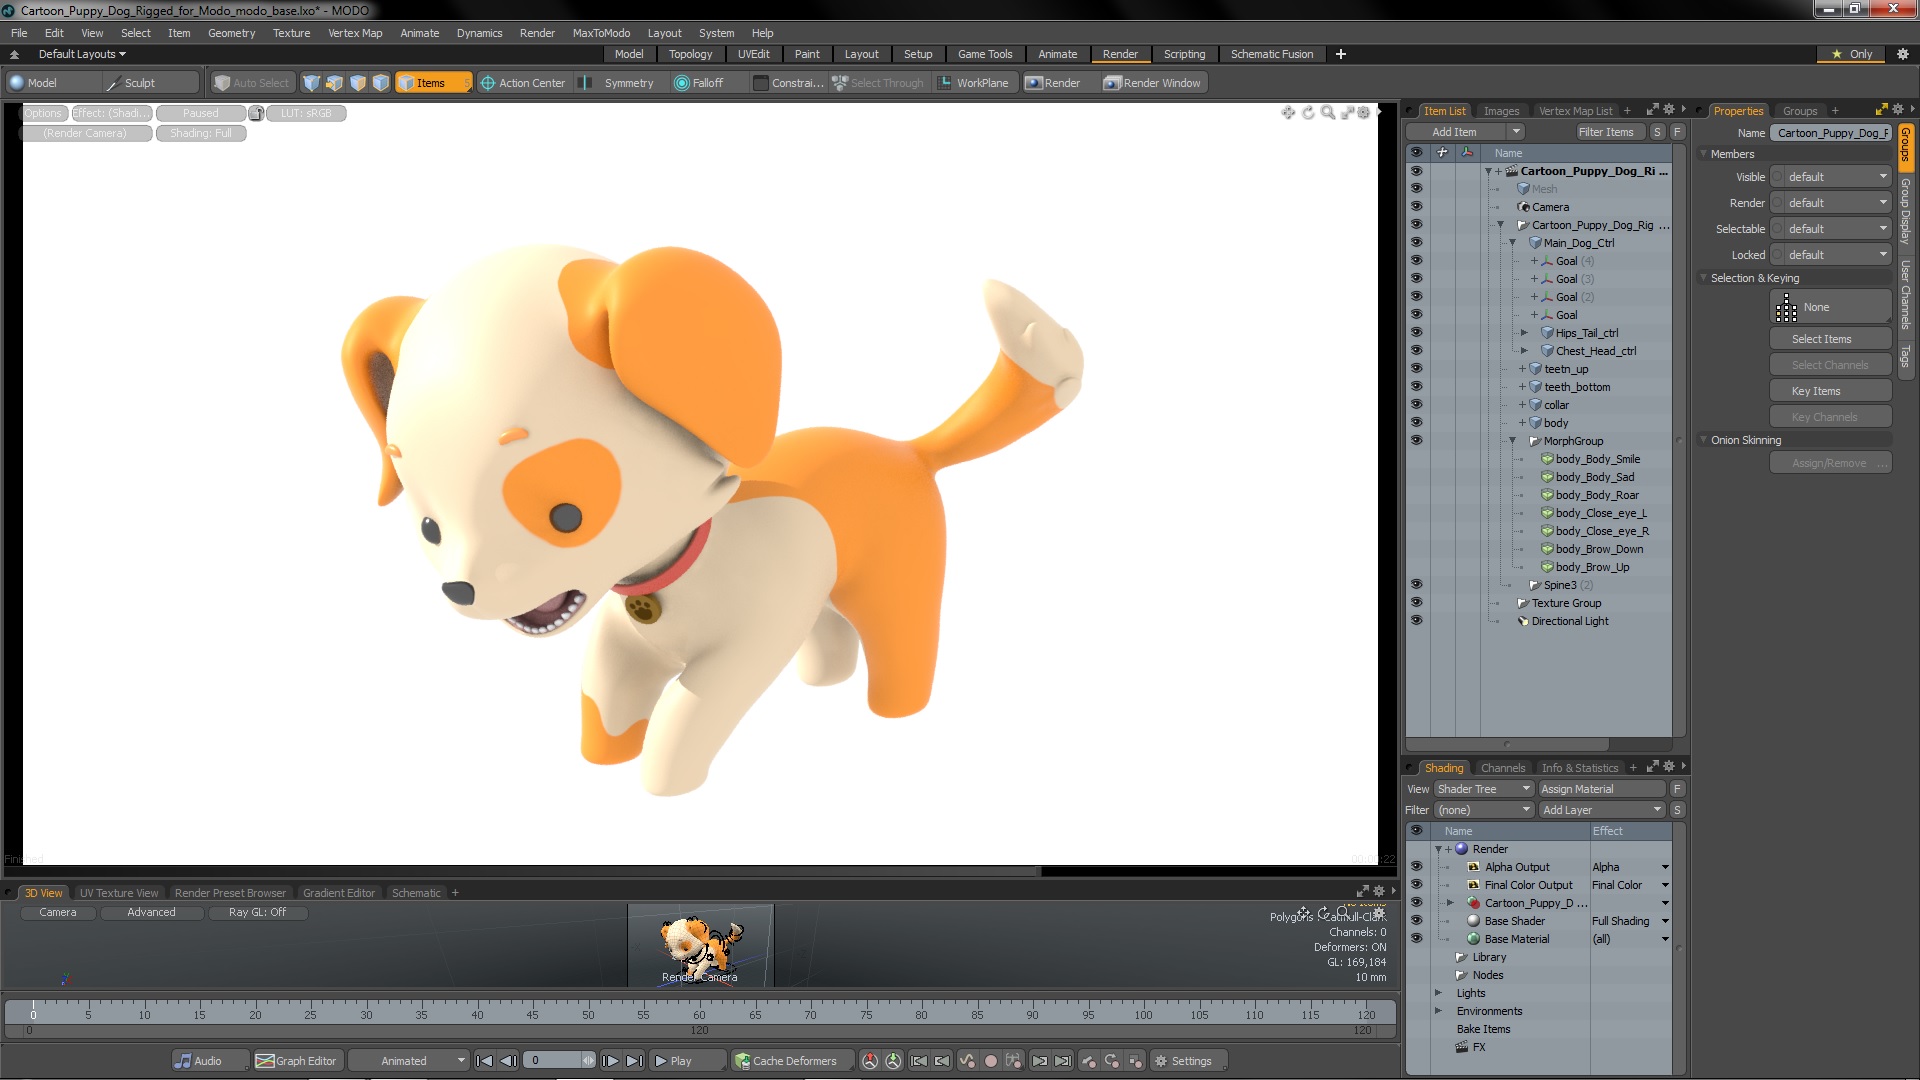This screenshot has height=1080, width=1920.
Task: Click the Assign Material button
Action: pos(1601,789)
